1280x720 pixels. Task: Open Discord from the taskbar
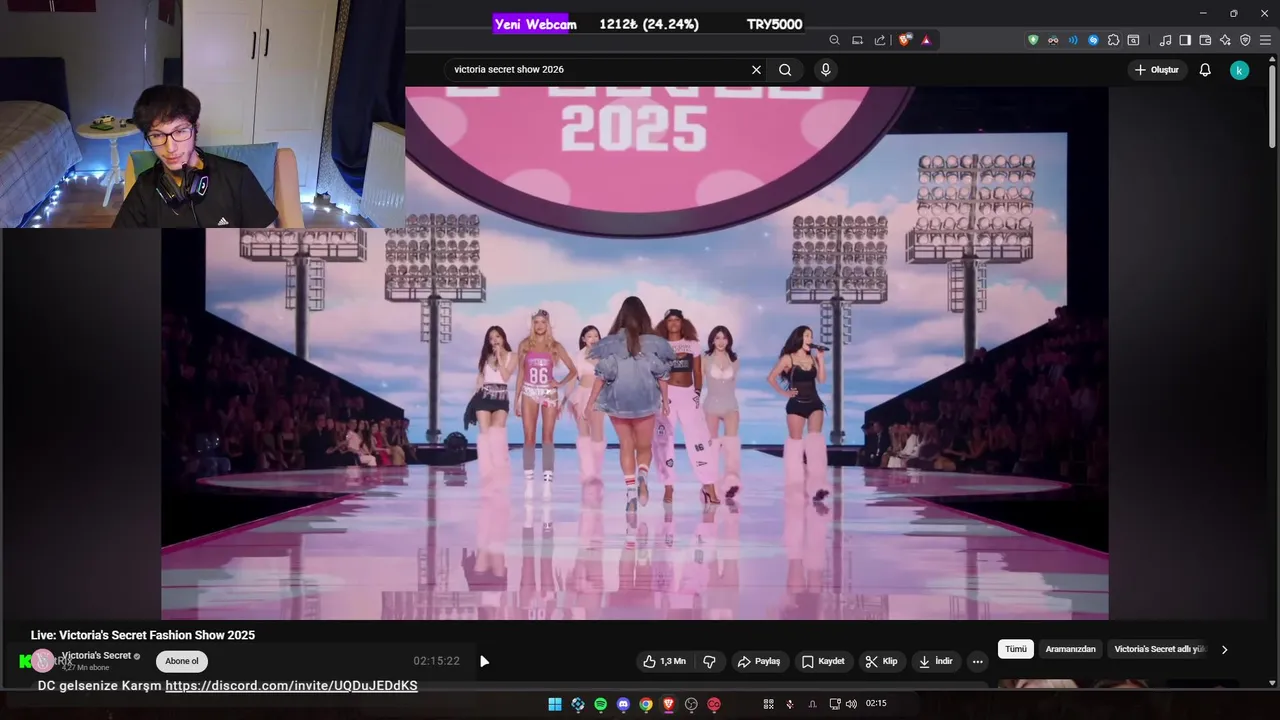(623, 704)
